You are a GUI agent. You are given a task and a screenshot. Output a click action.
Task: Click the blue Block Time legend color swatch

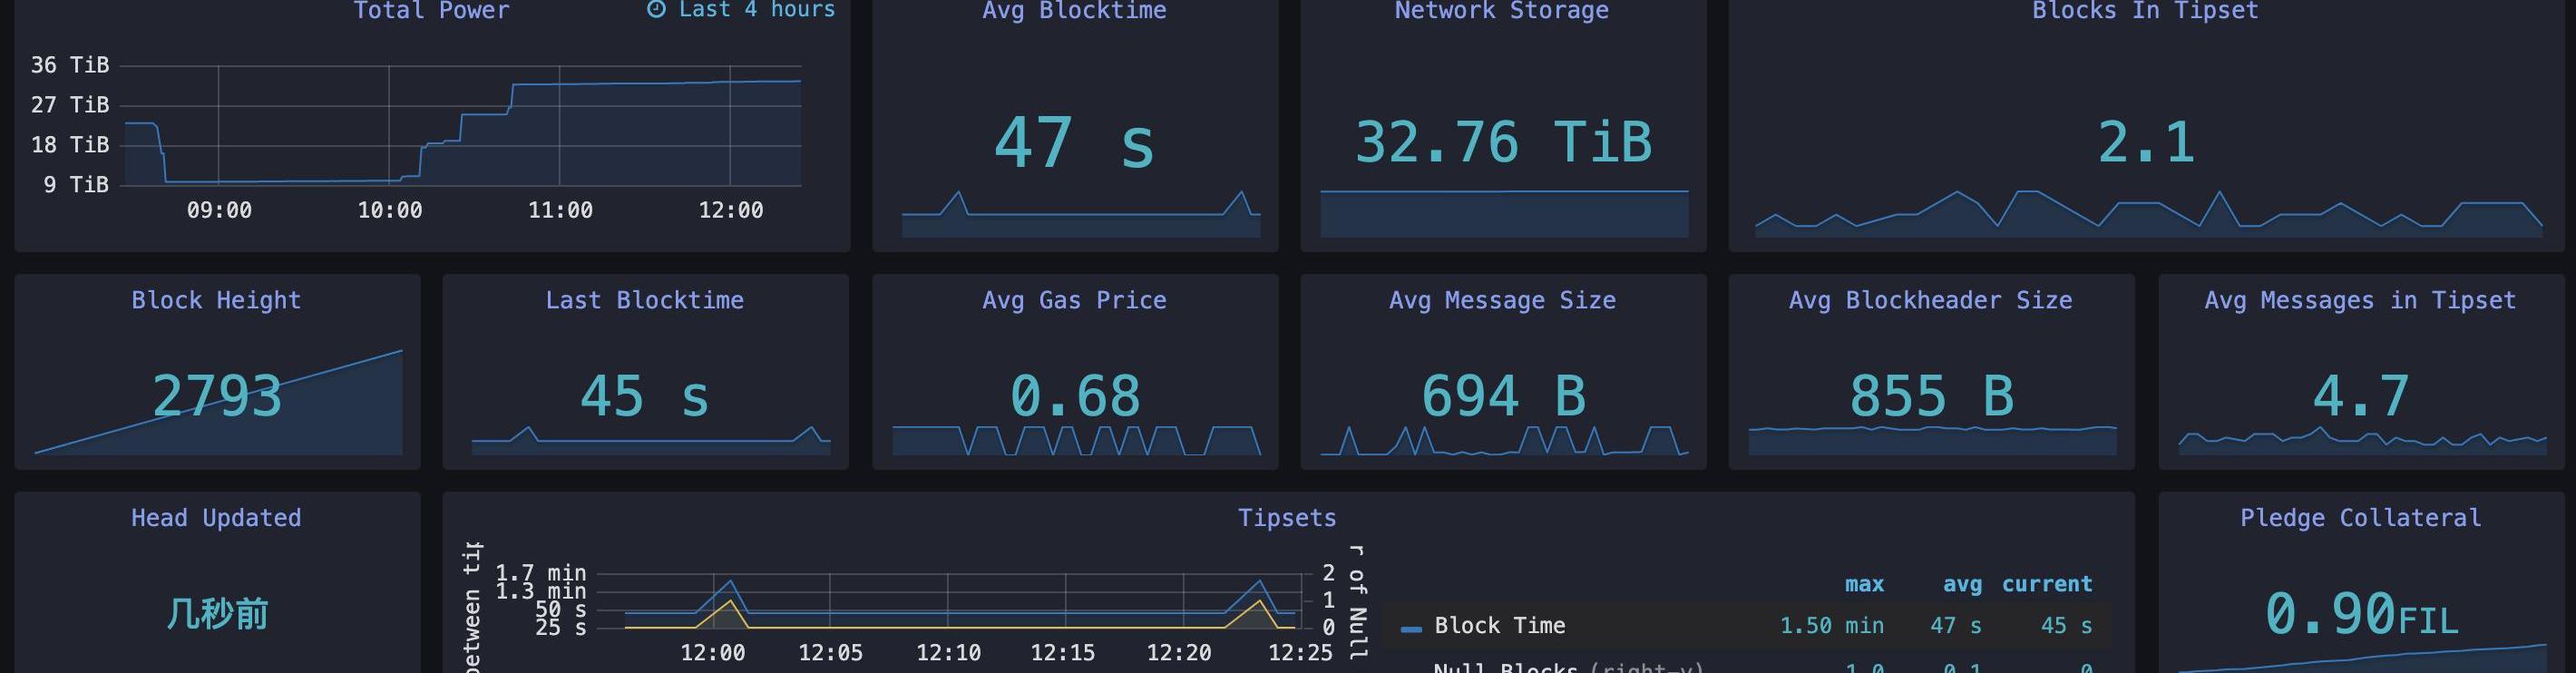point(1411,628)
